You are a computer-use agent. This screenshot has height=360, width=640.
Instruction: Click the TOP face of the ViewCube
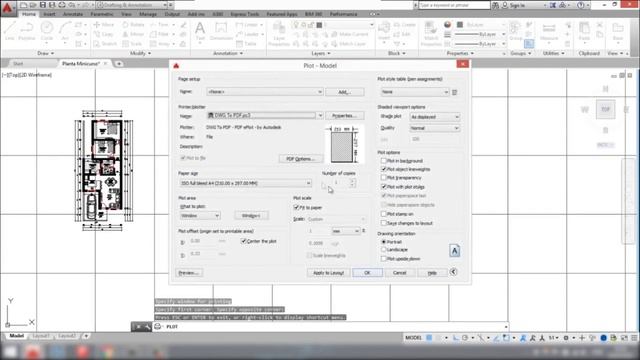605,109
